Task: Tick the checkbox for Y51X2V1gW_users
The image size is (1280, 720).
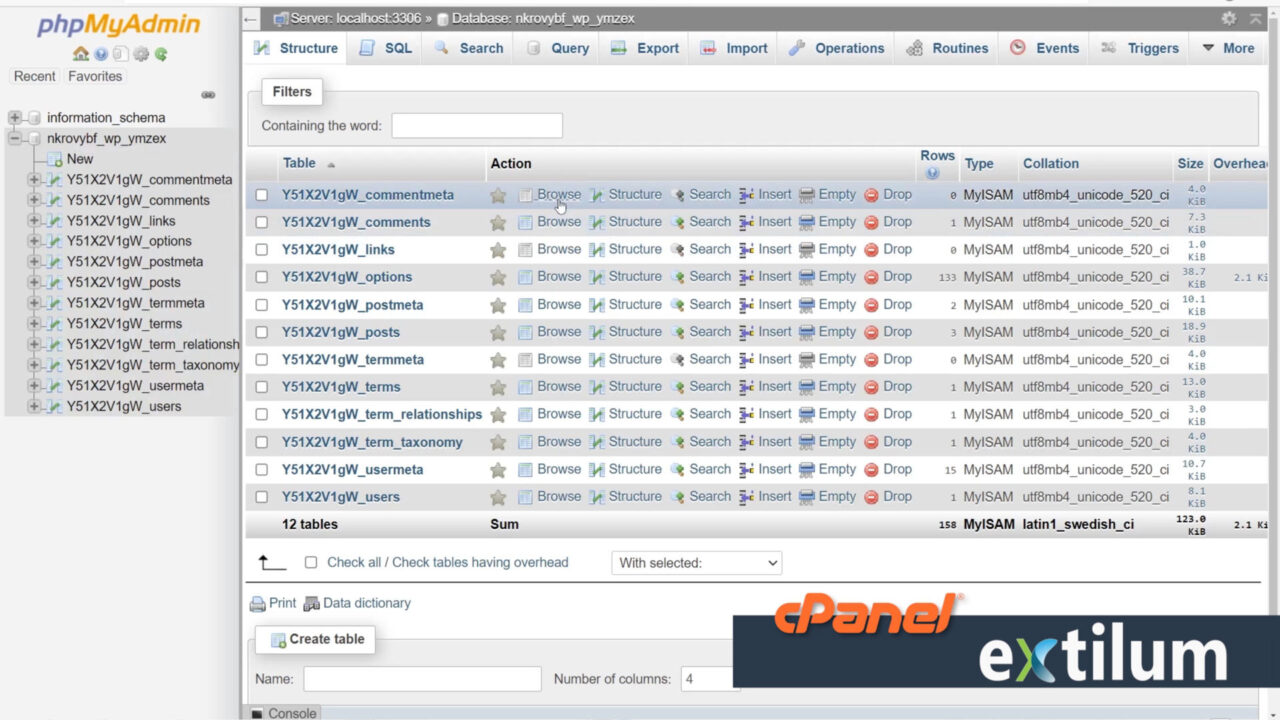Action: [x=261, y=496]
